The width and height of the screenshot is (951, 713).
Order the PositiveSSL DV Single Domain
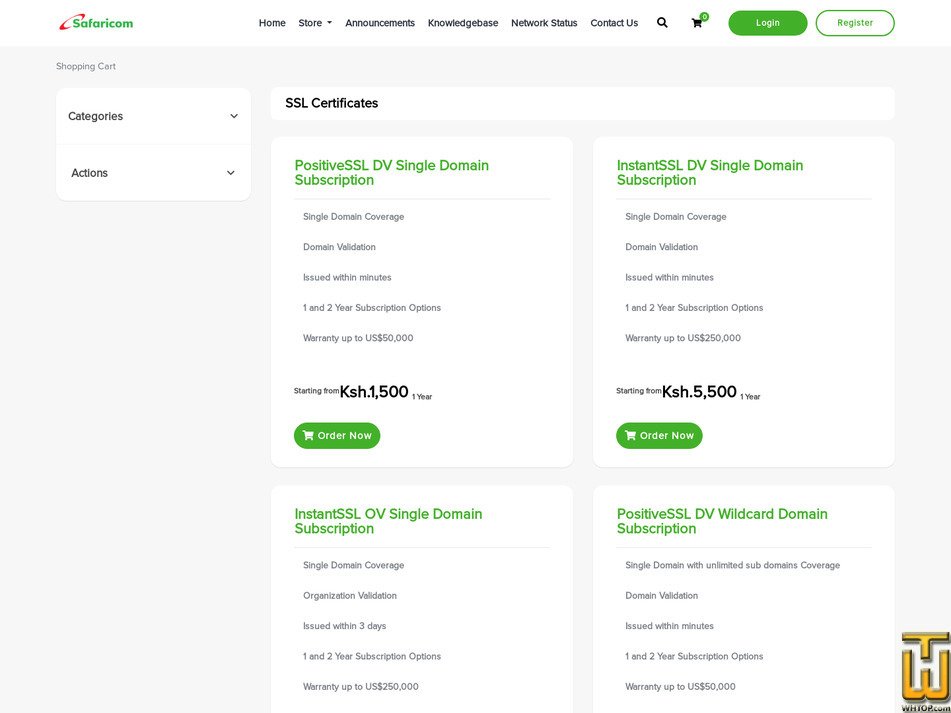337,436
